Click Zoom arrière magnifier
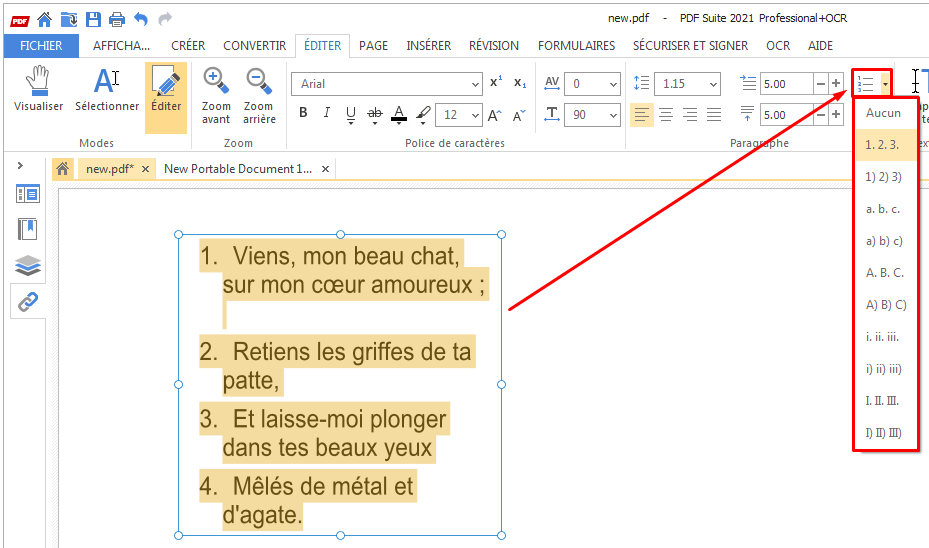Image resolution: width=929 pixels, height=548 pixels. 259,96
